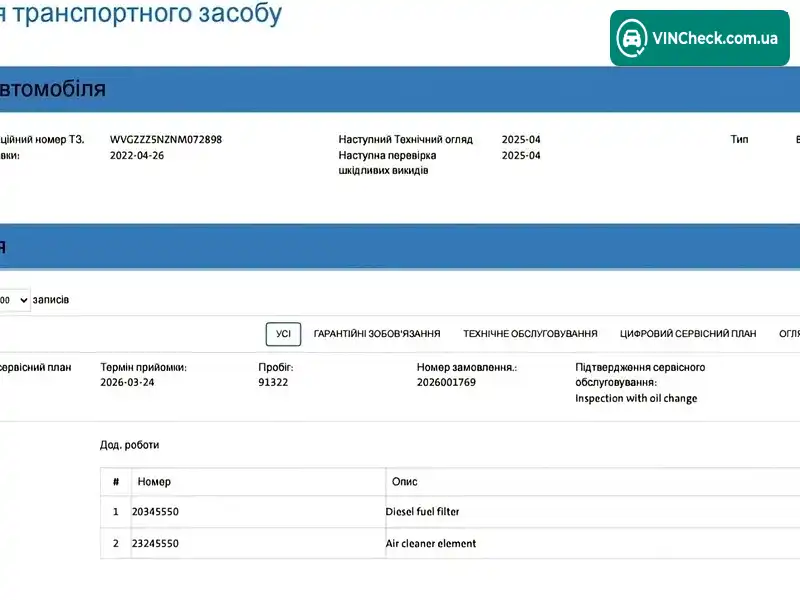
Task: Click the VIN WVGZZZ5NZNM072898
Action: tap(166, 139)
